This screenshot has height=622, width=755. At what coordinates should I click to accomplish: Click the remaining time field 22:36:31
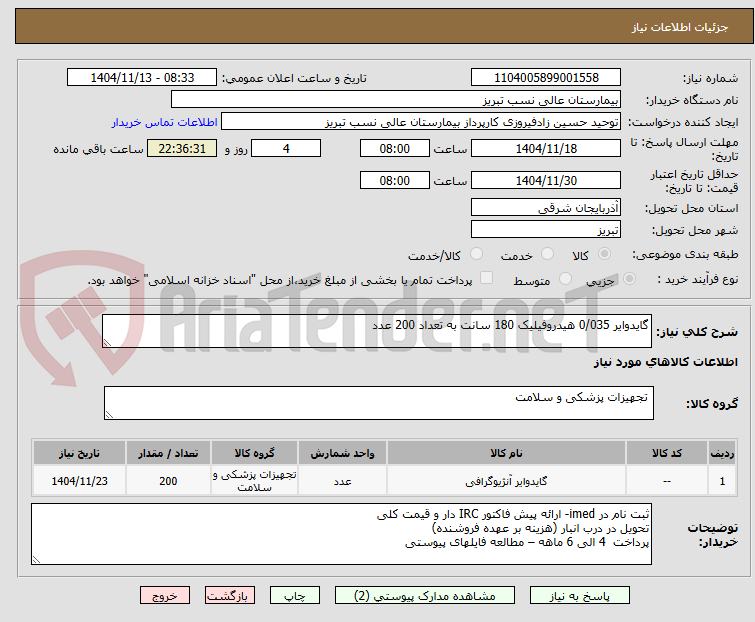(x=182, y=148)
